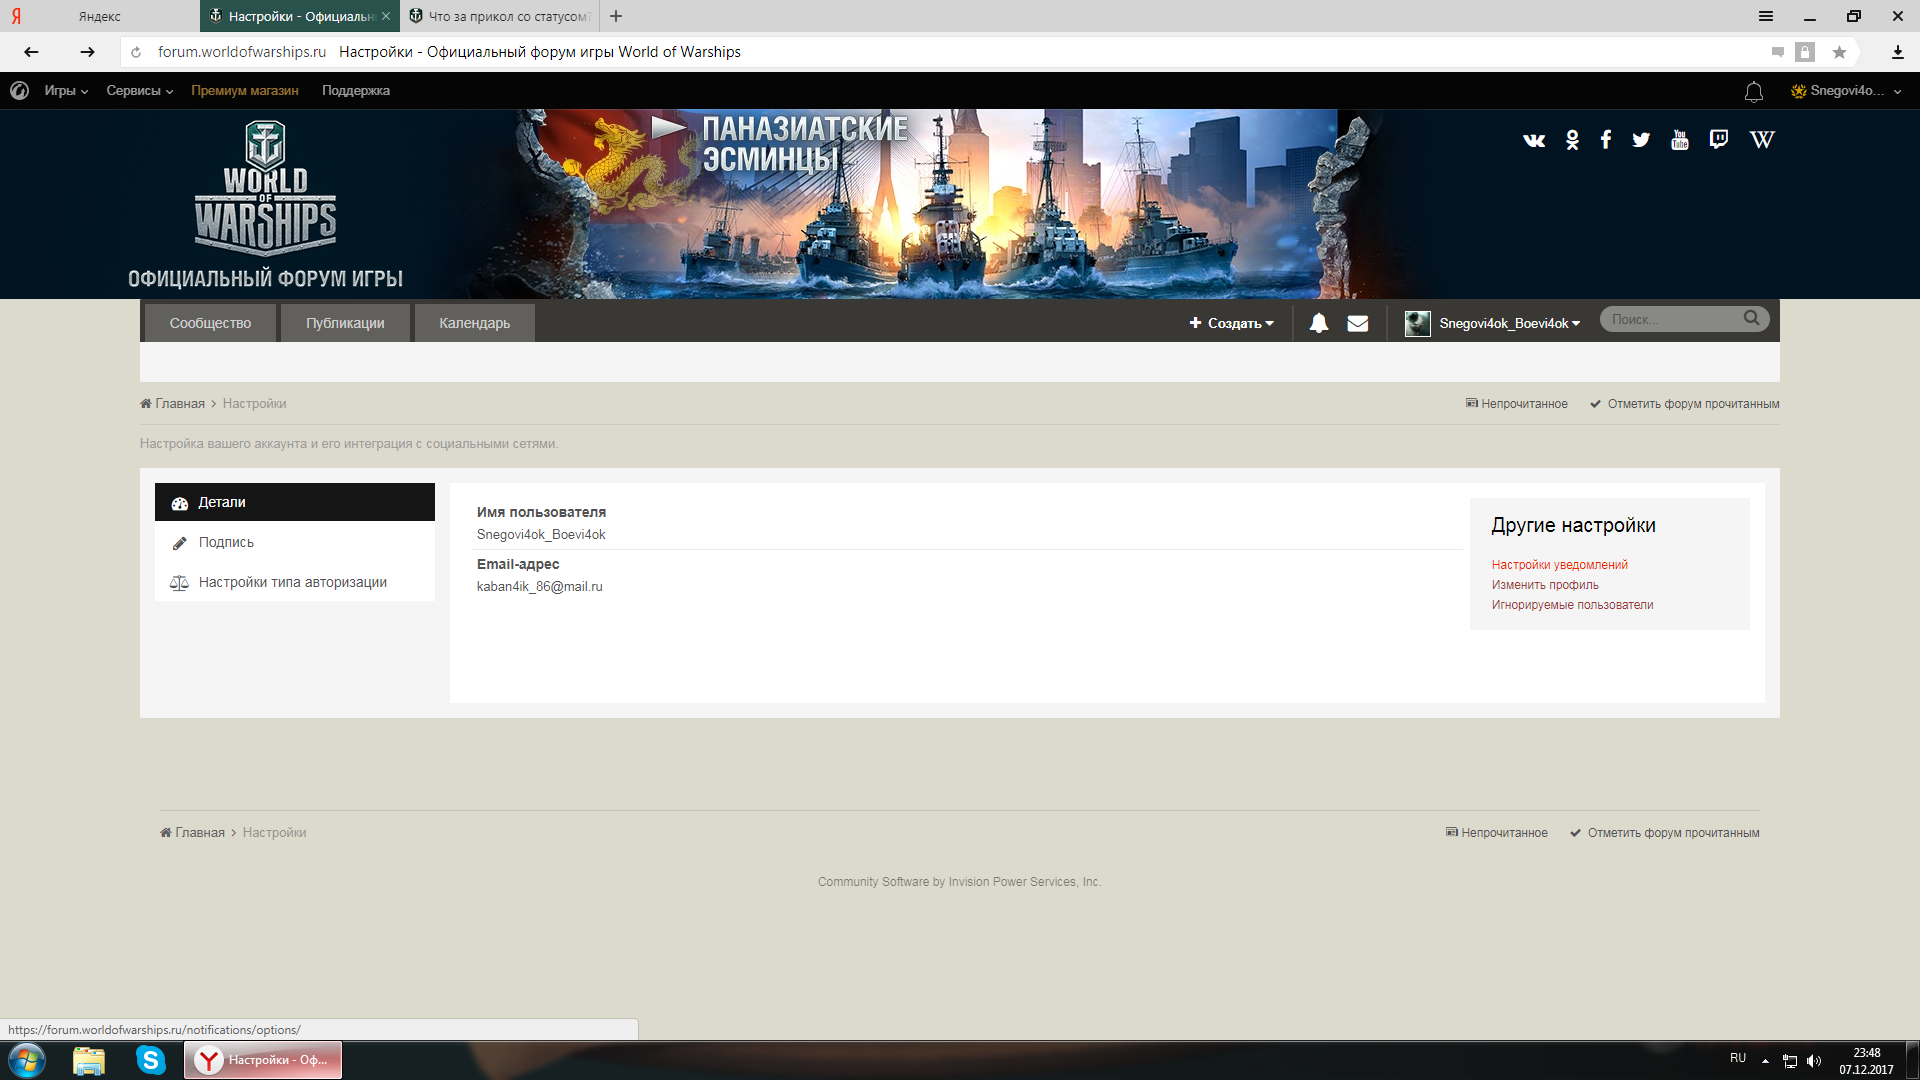Open the browser hamburger menu icon

coord(1766,16)
